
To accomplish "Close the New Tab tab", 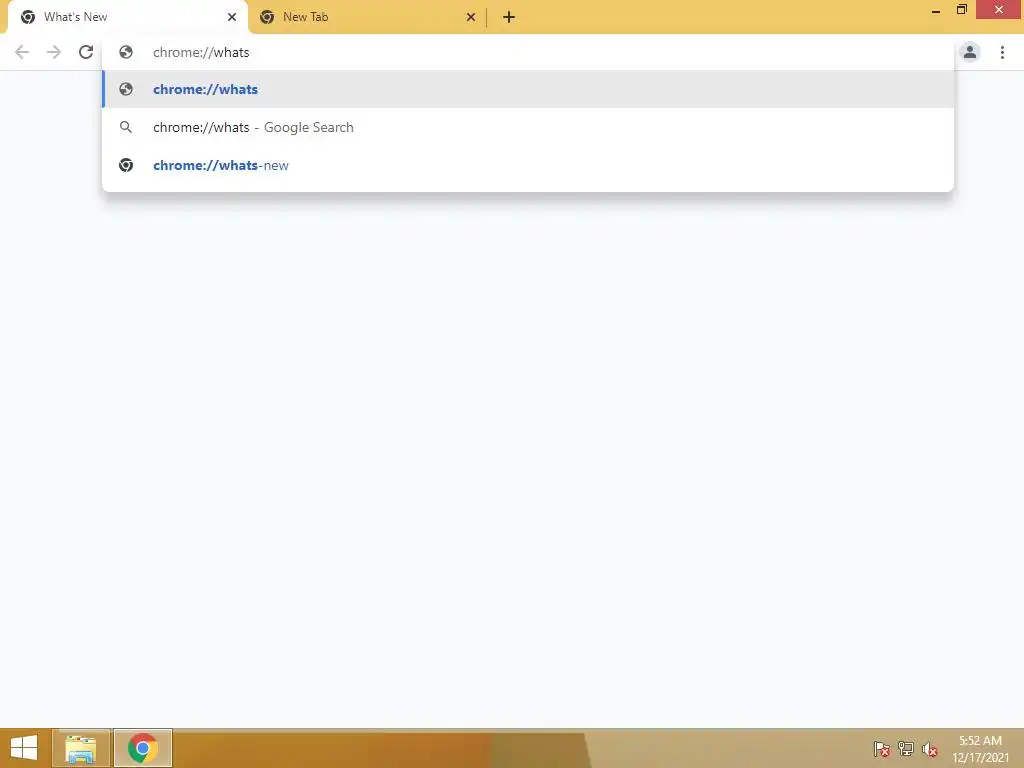I will coord(470,17).
